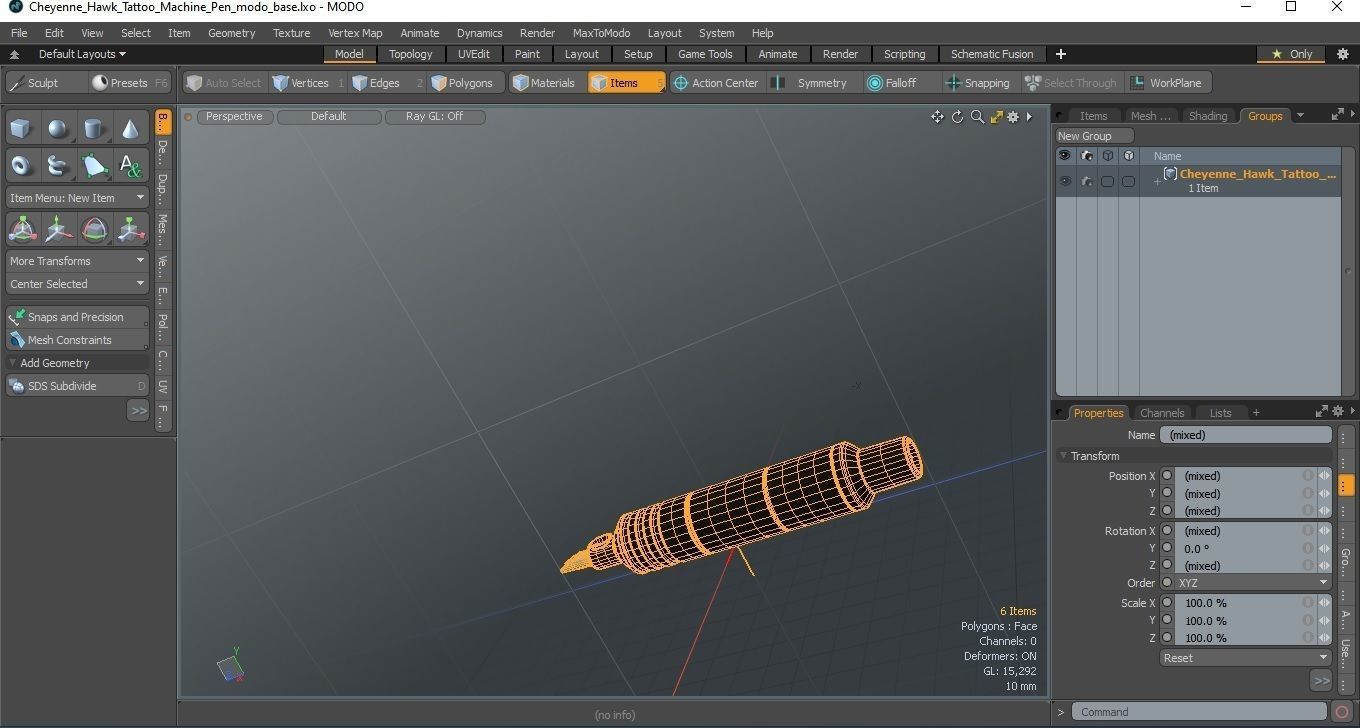Expand the More Transforms dropdown
The height and width of the screenshot is (728, 1360).
[76, 260]
